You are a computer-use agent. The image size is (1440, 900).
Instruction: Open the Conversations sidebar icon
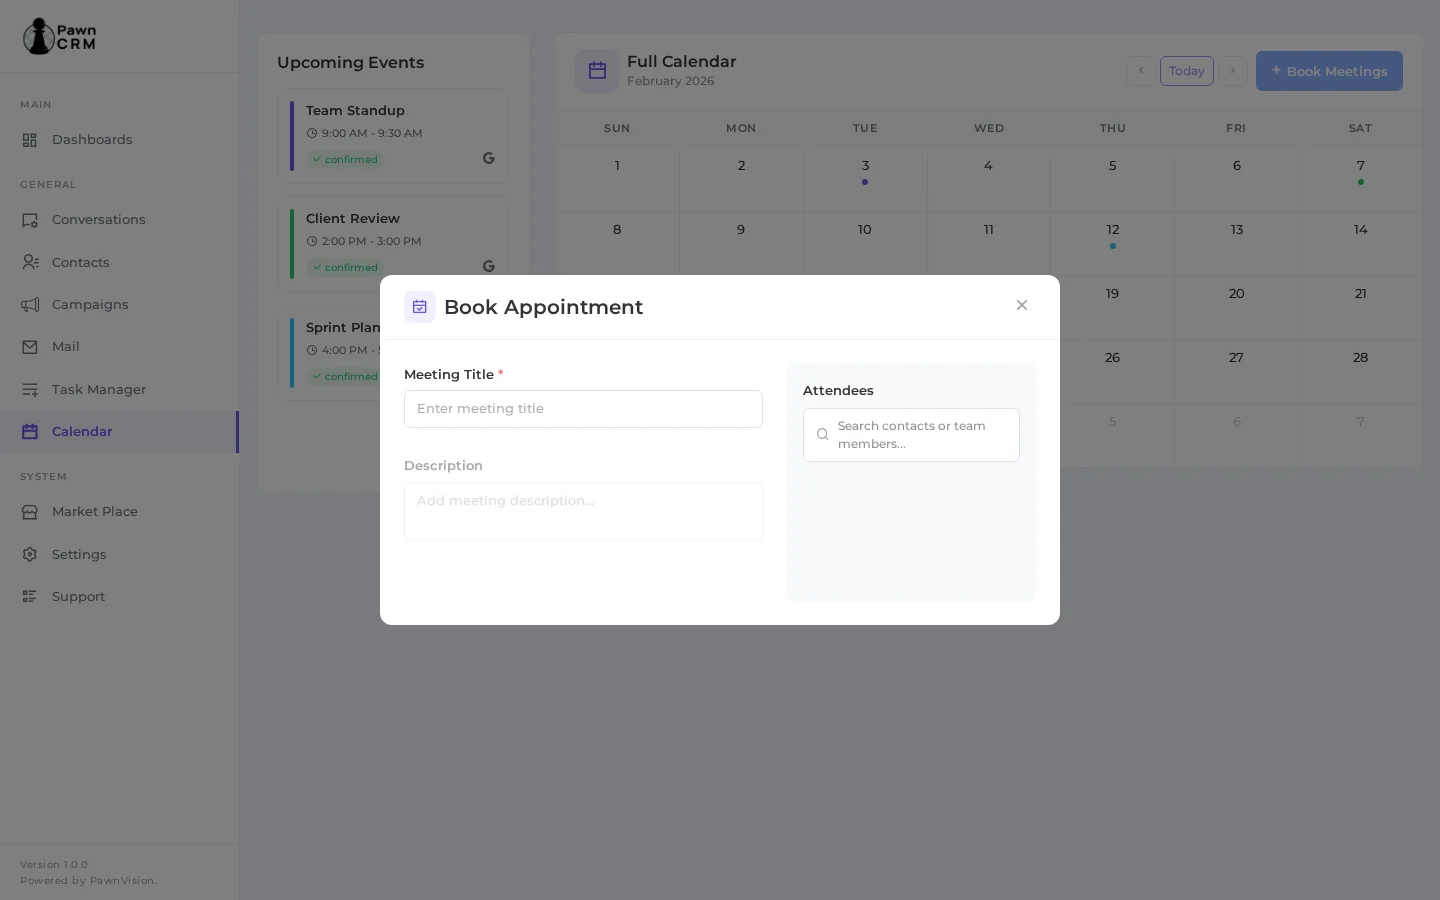(x=31, y=220)
